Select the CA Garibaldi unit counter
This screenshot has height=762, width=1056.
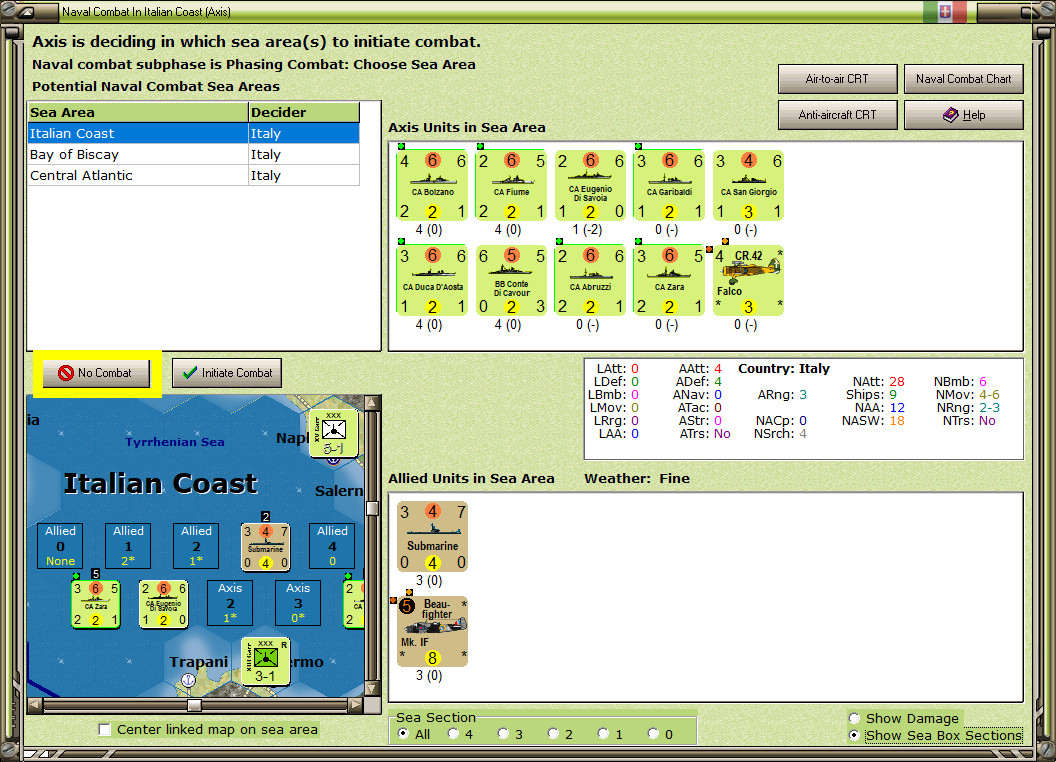(669, 185)
